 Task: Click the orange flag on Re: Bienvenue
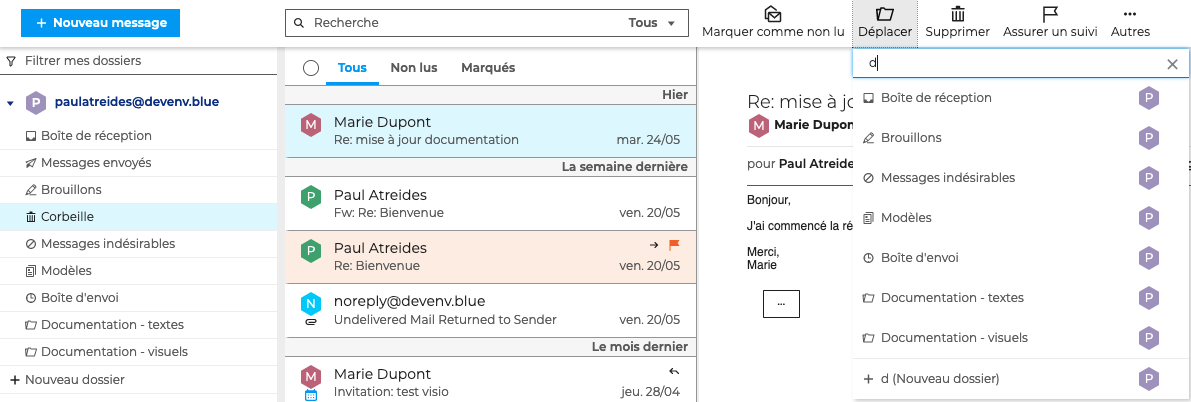[x=674, y=245]
